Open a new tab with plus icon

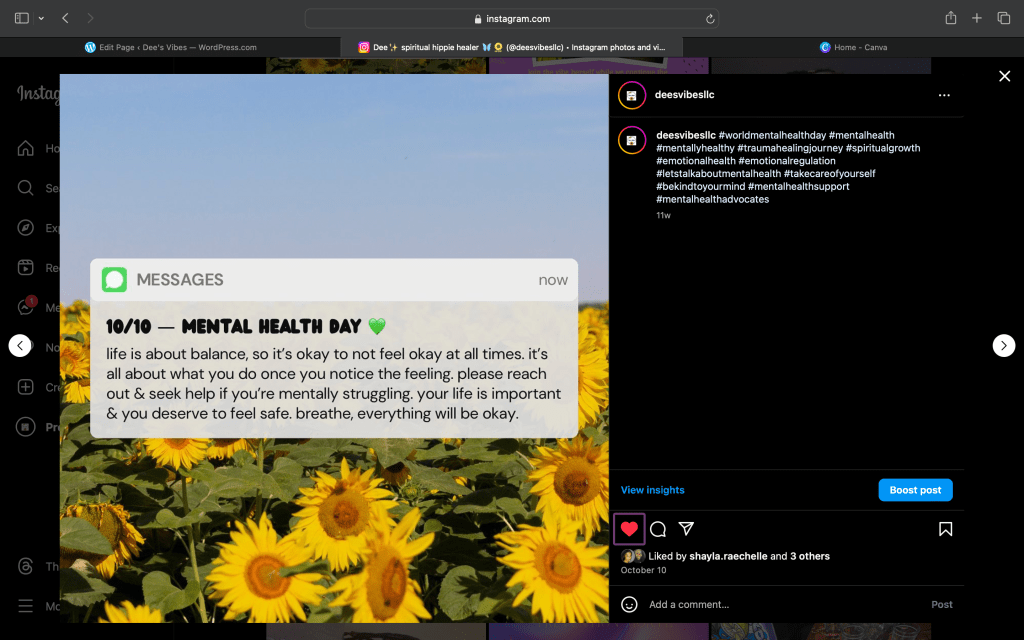[x=977, y=18]
